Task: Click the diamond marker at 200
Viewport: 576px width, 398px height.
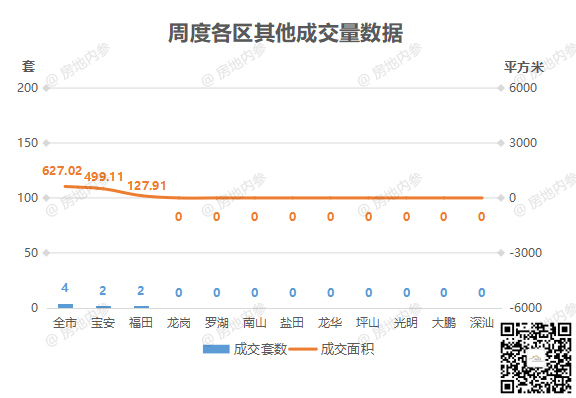Action: 46,88
